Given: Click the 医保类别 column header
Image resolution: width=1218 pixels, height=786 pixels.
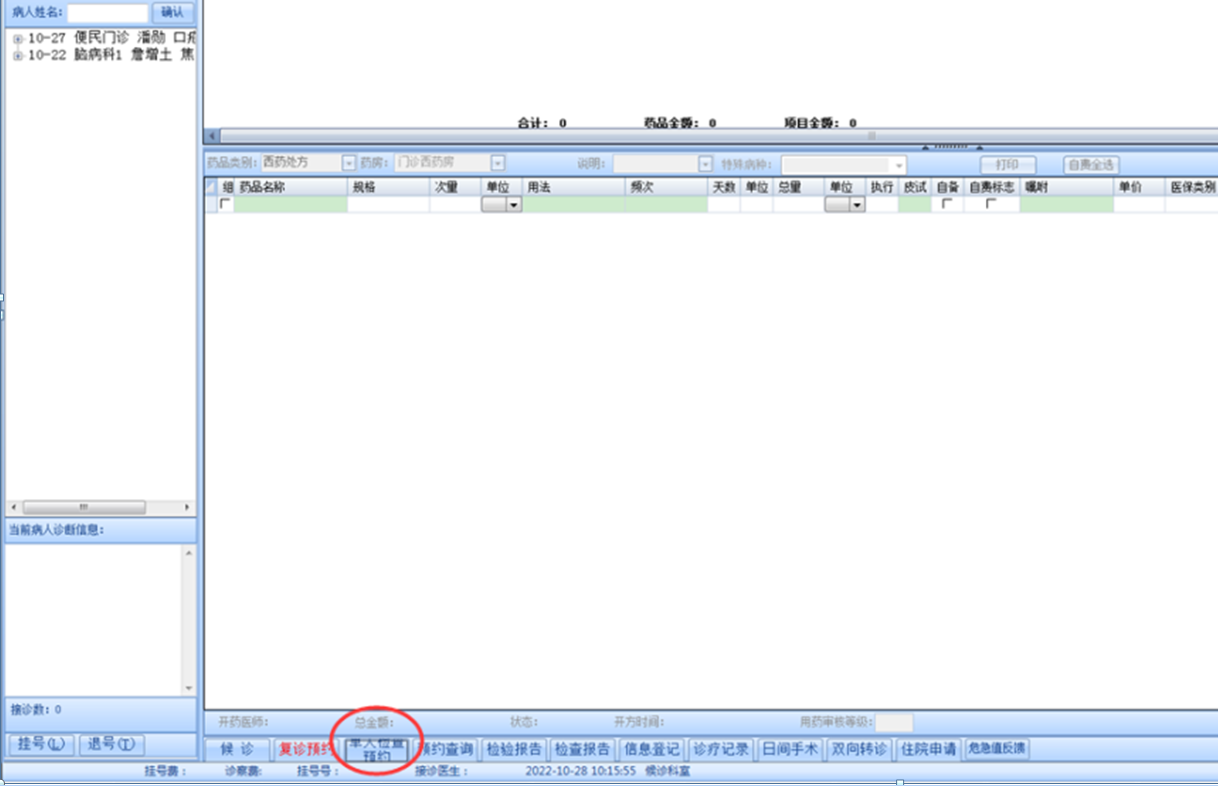Looking at the screenshot, I should coord(1192,187).
